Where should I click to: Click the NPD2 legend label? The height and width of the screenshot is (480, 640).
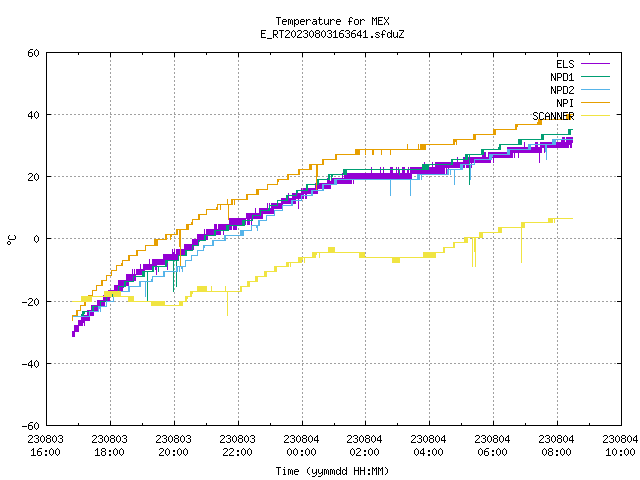coord(562,90)
